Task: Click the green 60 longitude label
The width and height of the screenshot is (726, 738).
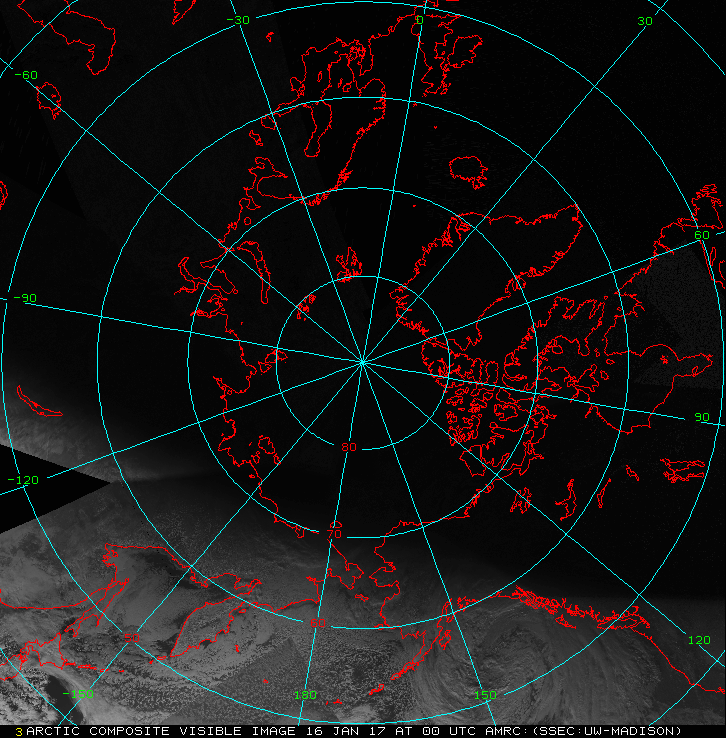Action: (x=702, y=234)
